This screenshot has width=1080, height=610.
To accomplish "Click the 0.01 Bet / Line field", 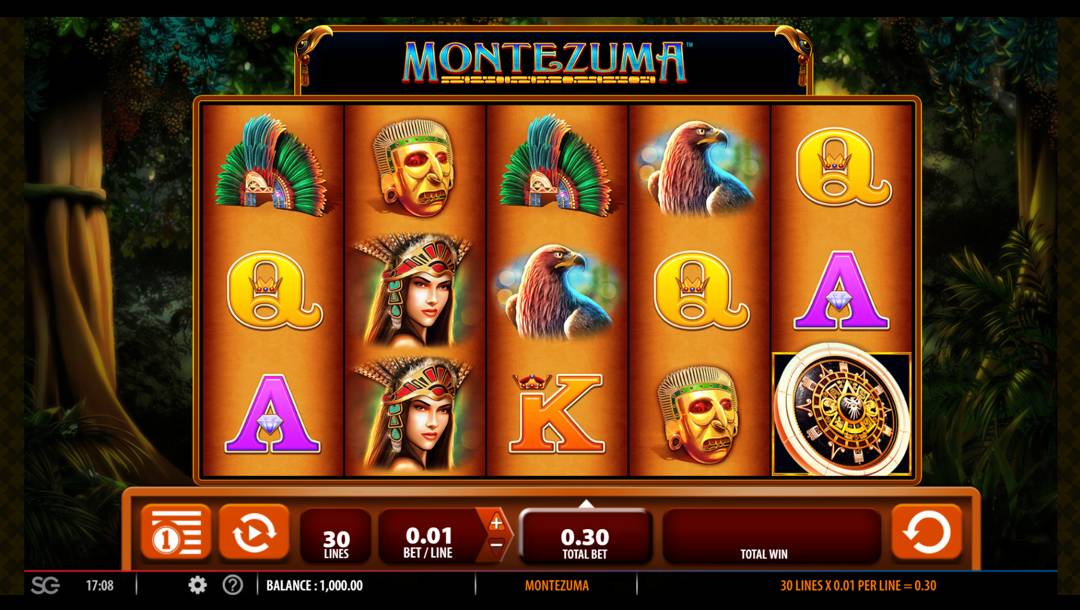I will click(x=428, y=536).
